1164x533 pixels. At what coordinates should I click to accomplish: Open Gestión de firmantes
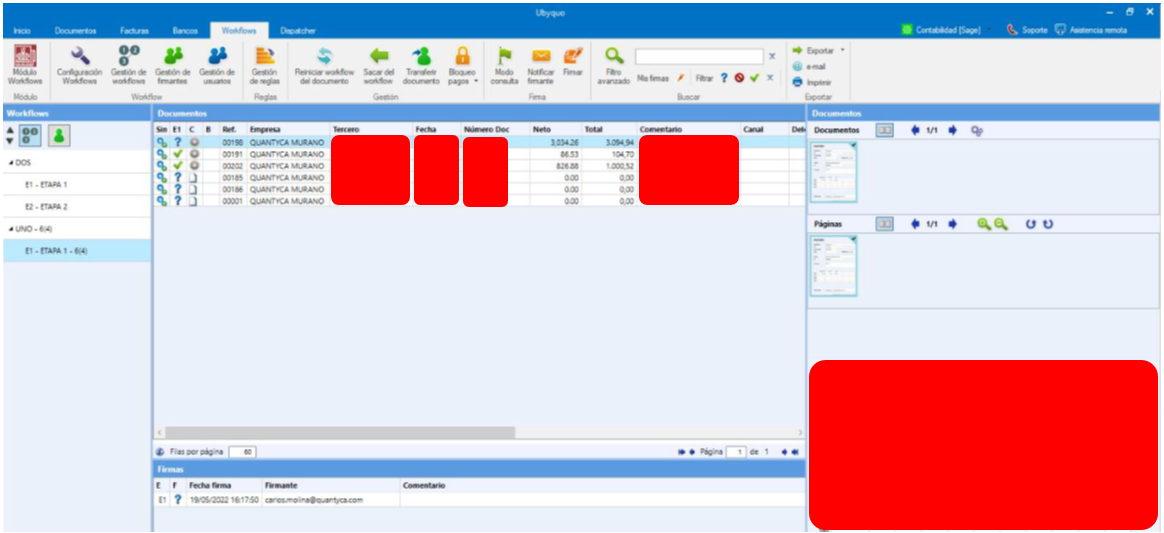(173, 65)
